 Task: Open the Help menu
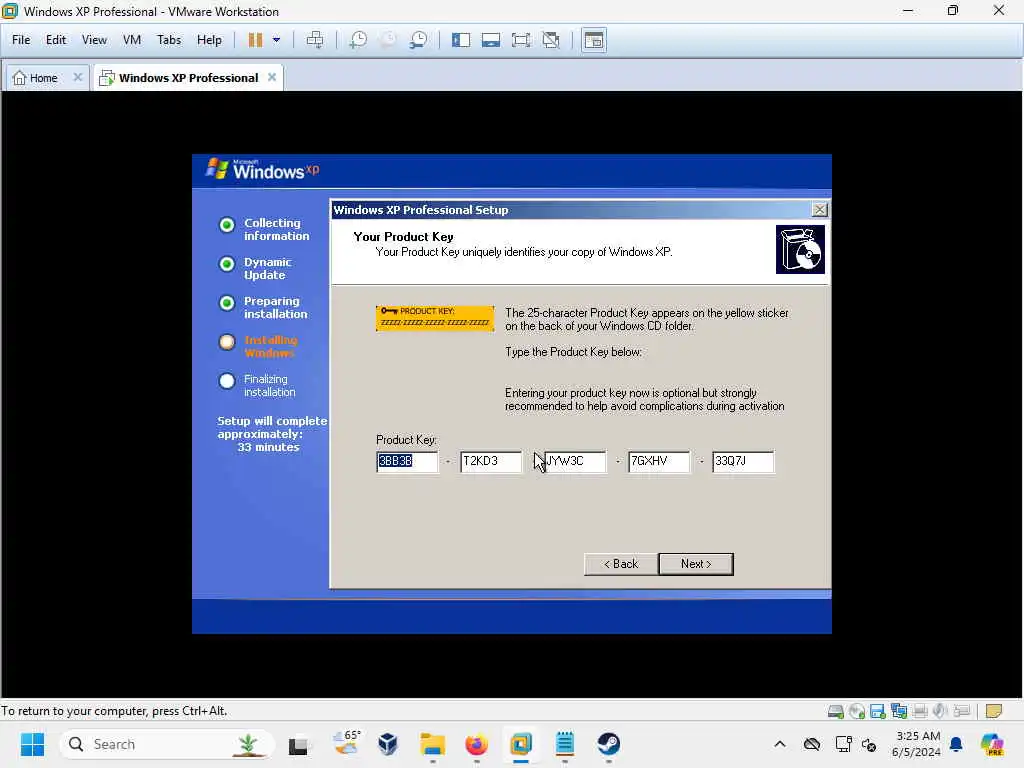[210, 40]
